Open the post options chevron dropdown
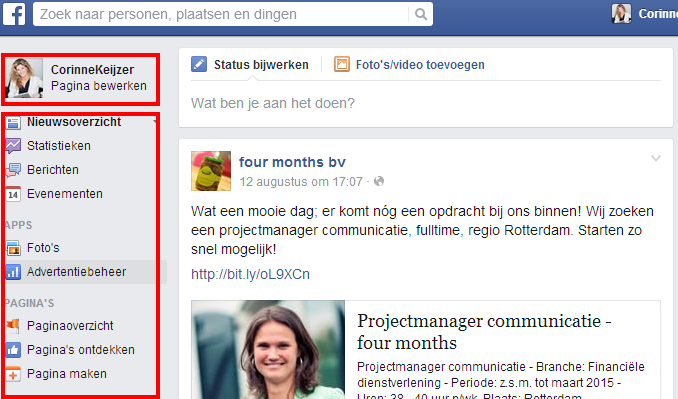The height and width of the screenshot is (399, 678). point(656,158)
